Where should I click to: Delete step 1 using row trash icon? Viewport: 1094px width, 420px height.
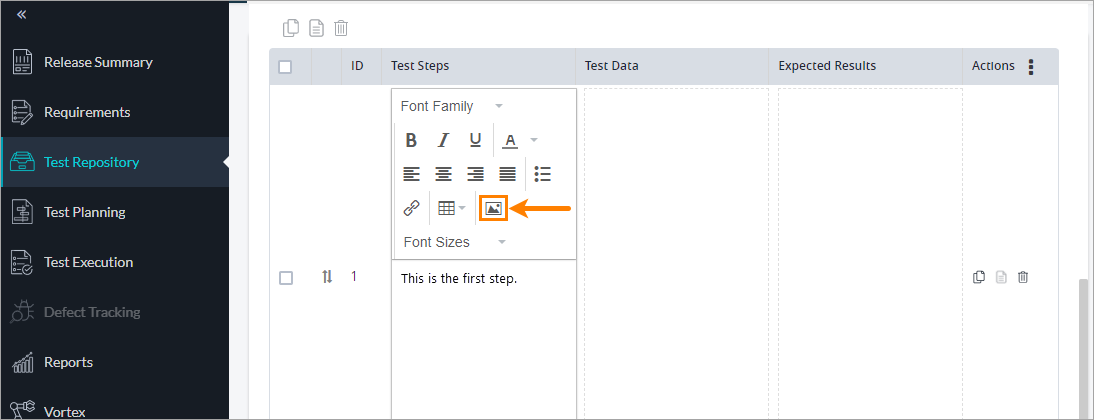[x=1022, y=277]
